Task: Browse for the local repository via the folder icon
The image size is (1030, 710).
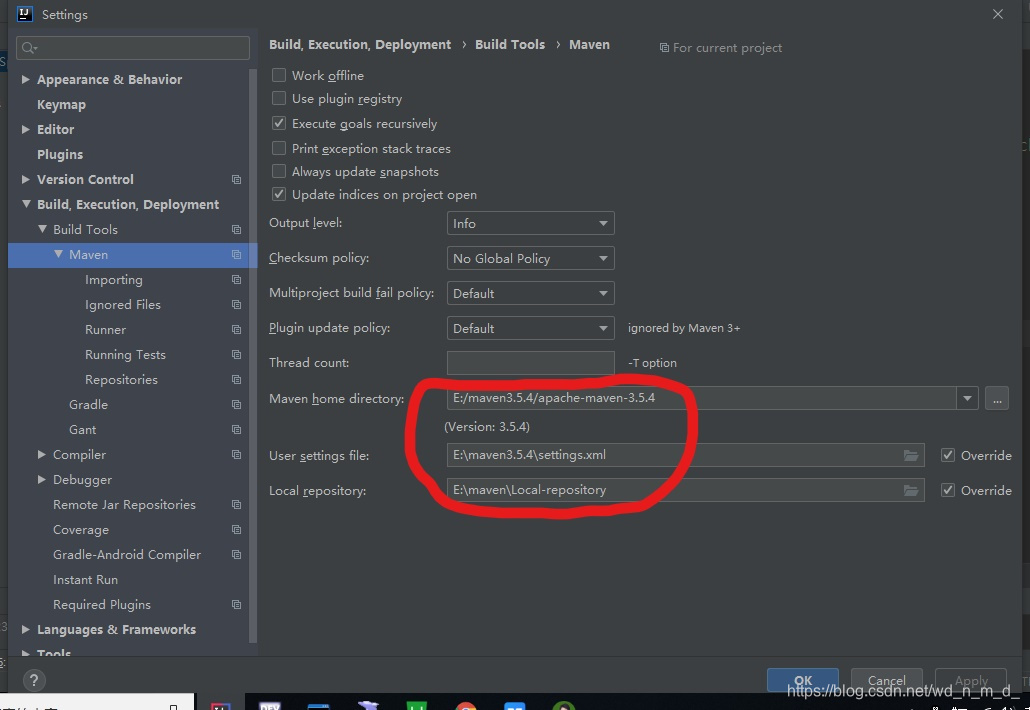Action: 910,490
